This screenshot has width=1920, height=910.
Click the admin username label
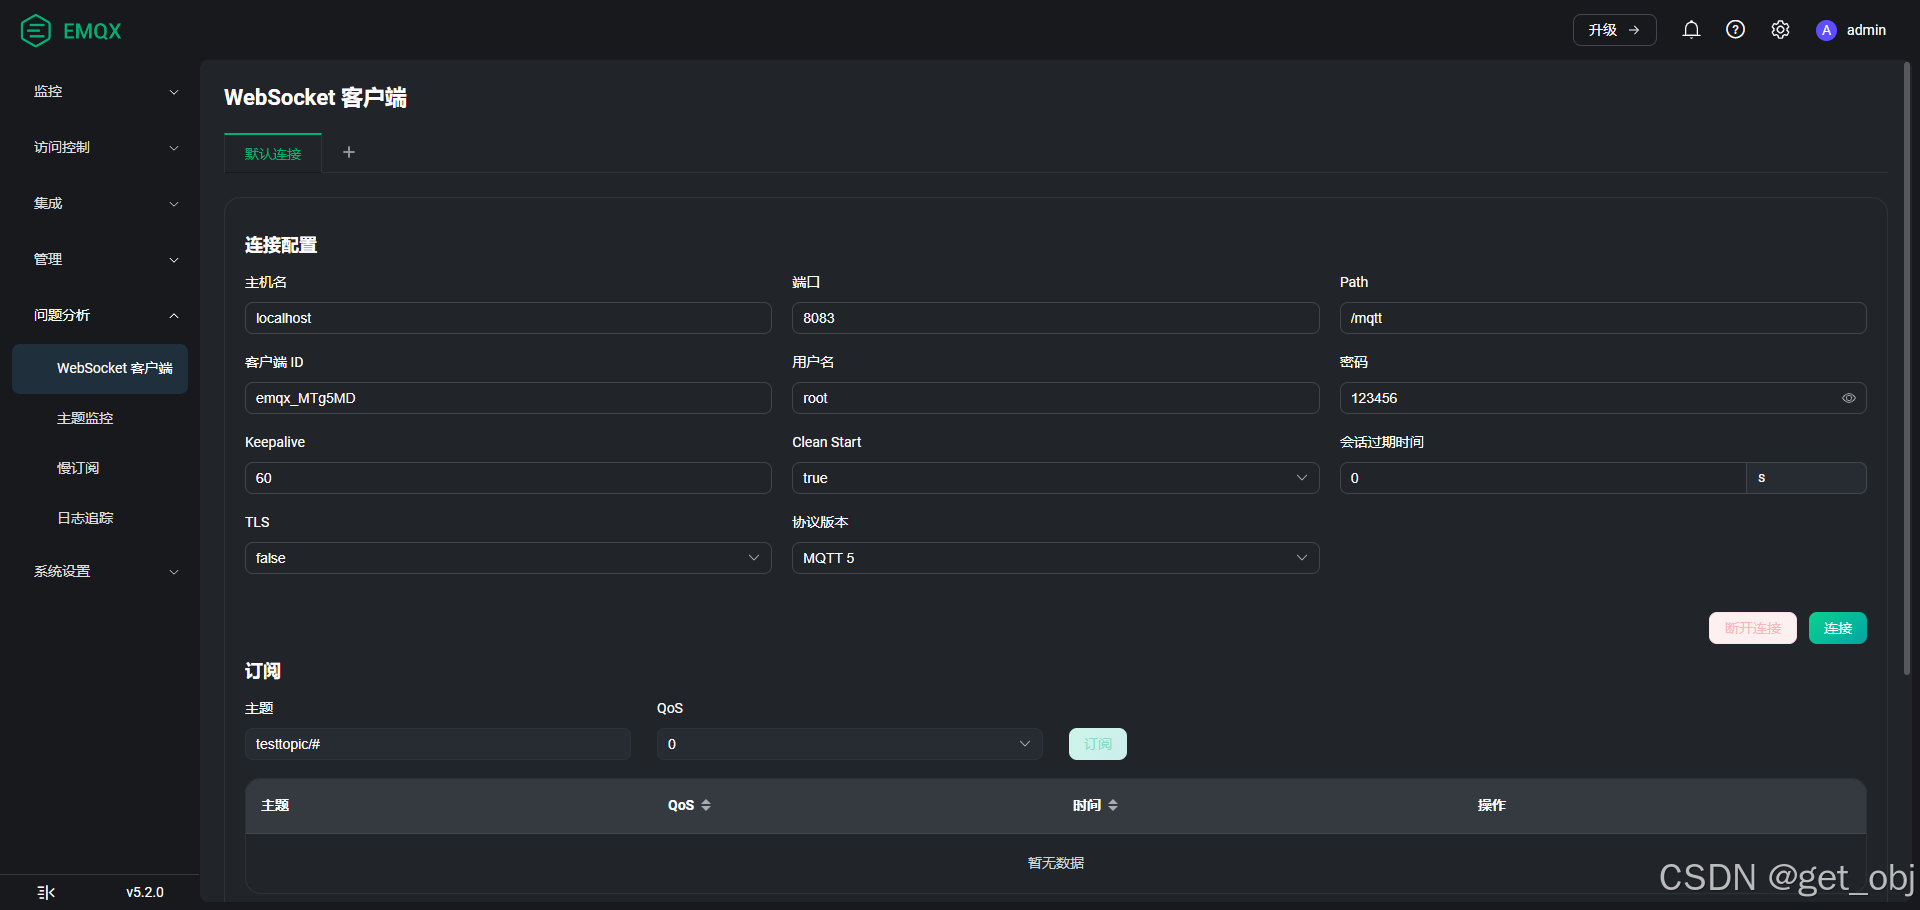pyautogui.click(x=1866, y=30)
